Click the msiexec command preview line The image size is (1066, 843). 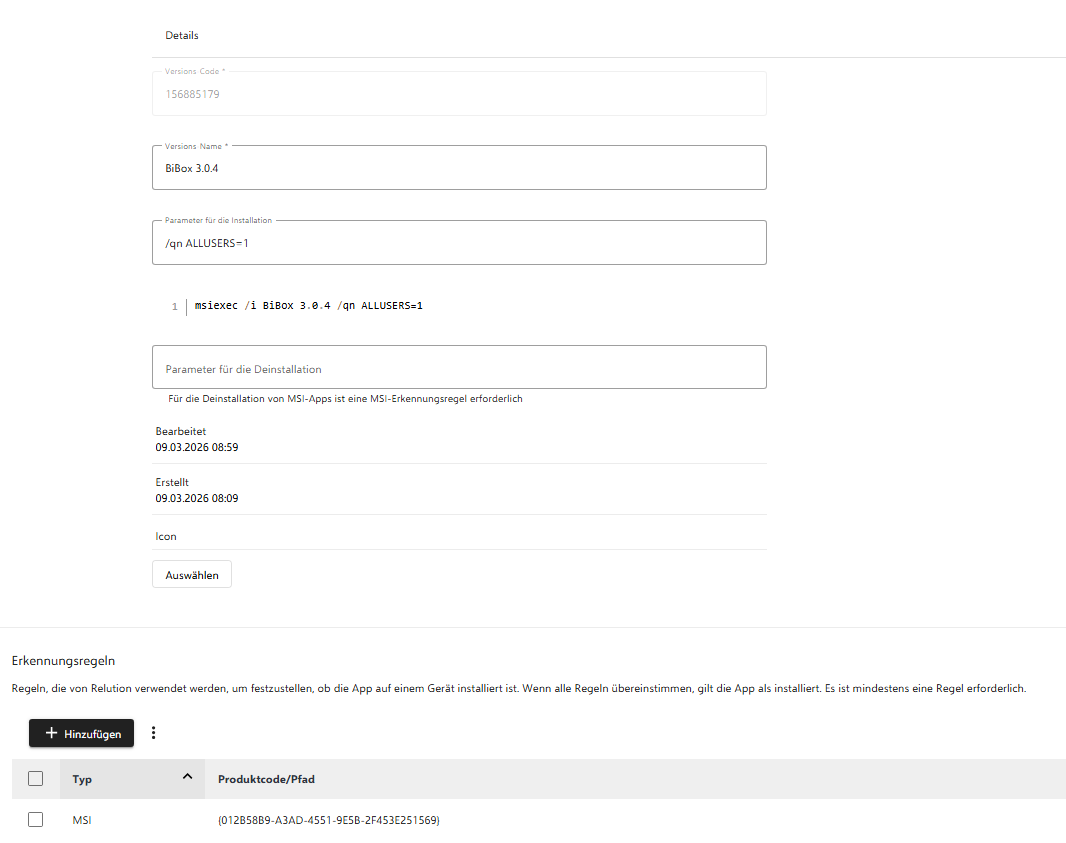pos(309,306)
